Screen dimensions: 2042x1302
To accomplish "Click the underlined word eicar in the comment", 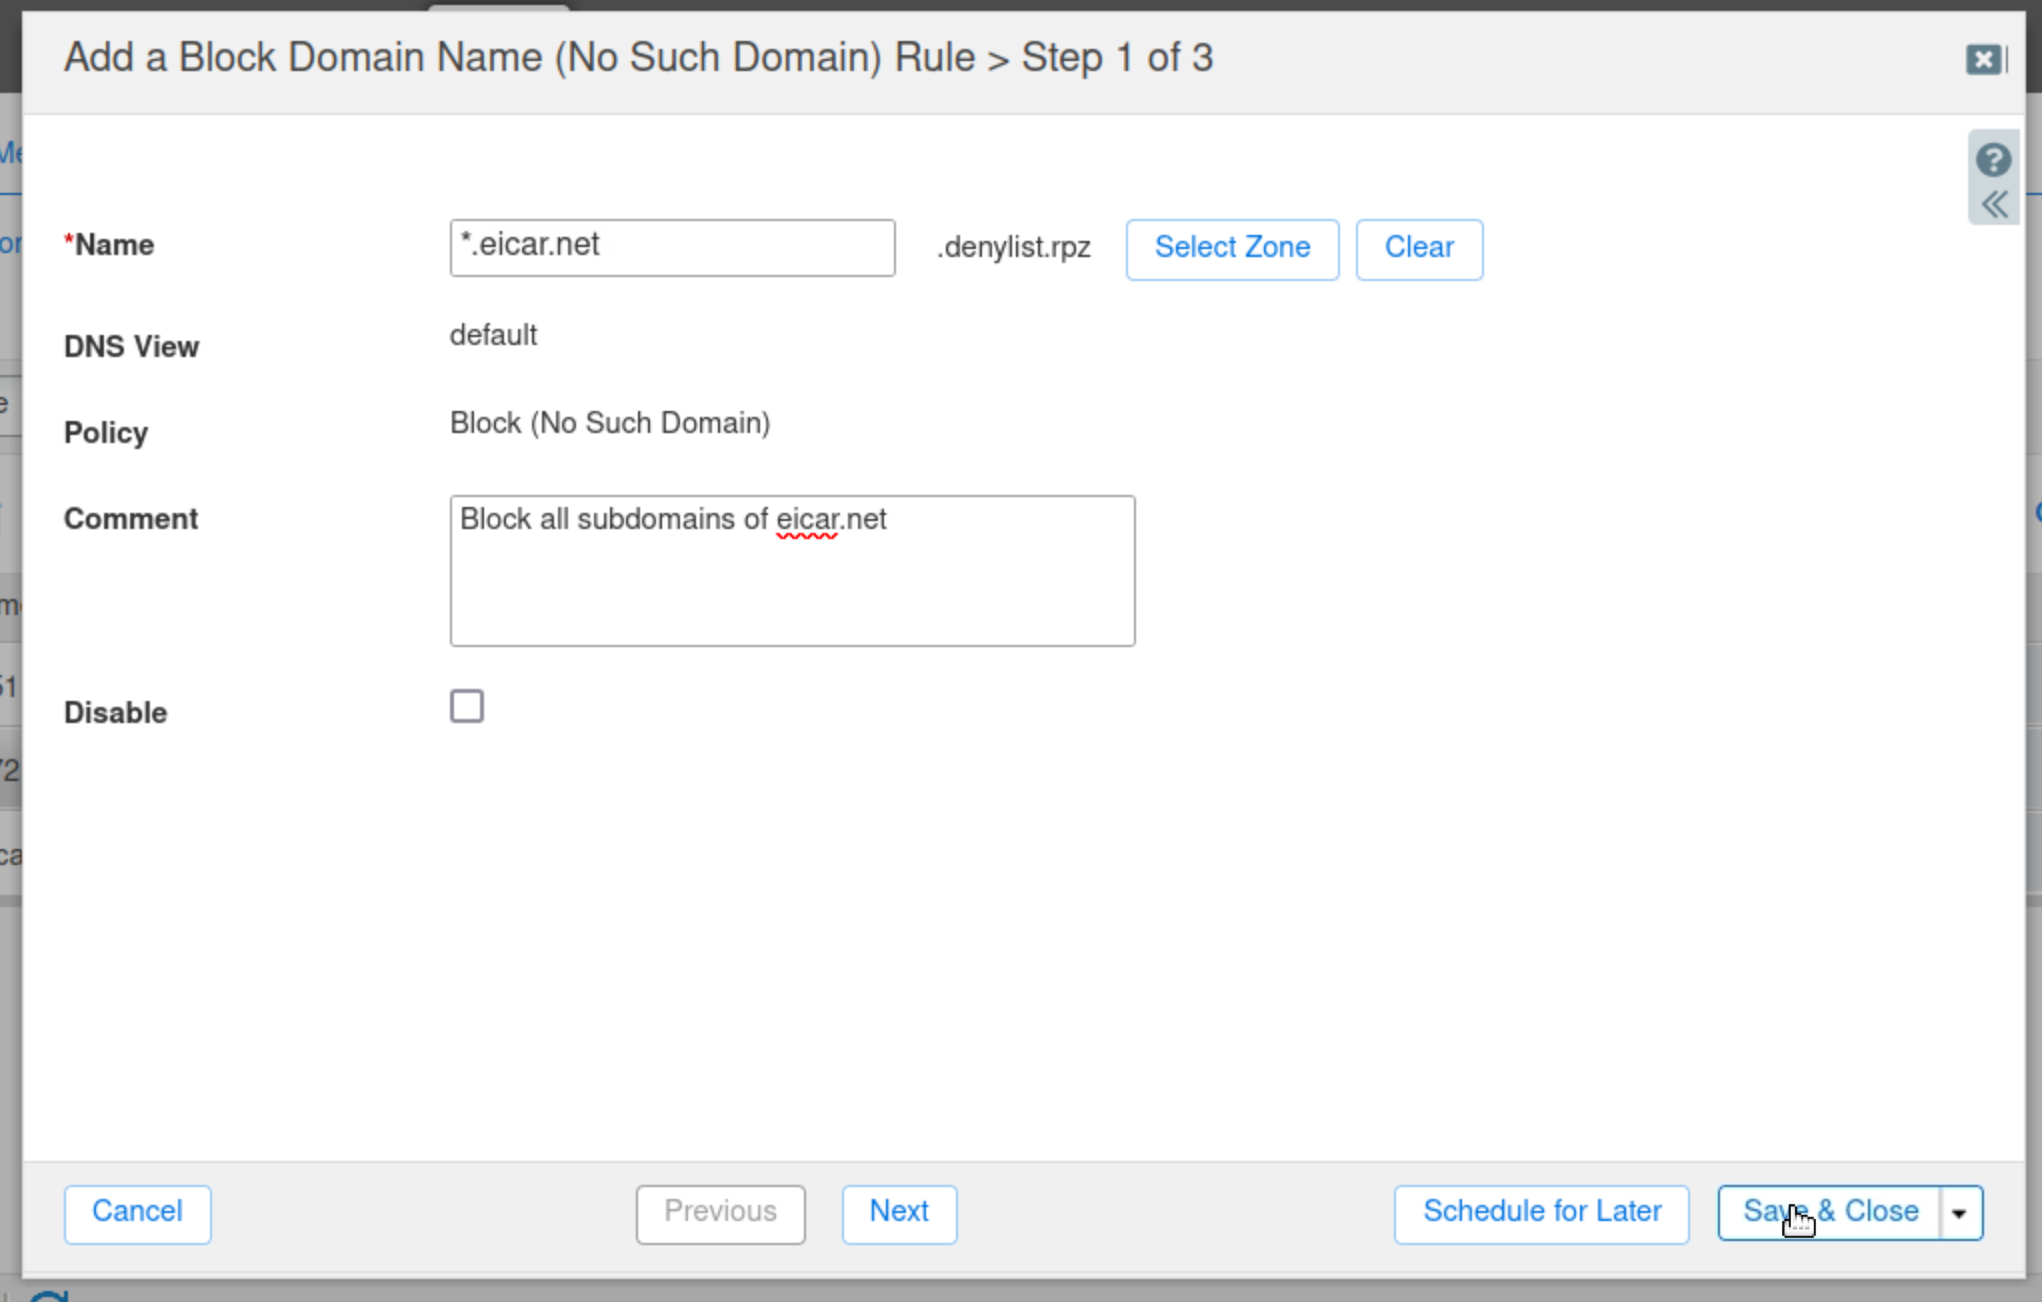I will [805, 520].
